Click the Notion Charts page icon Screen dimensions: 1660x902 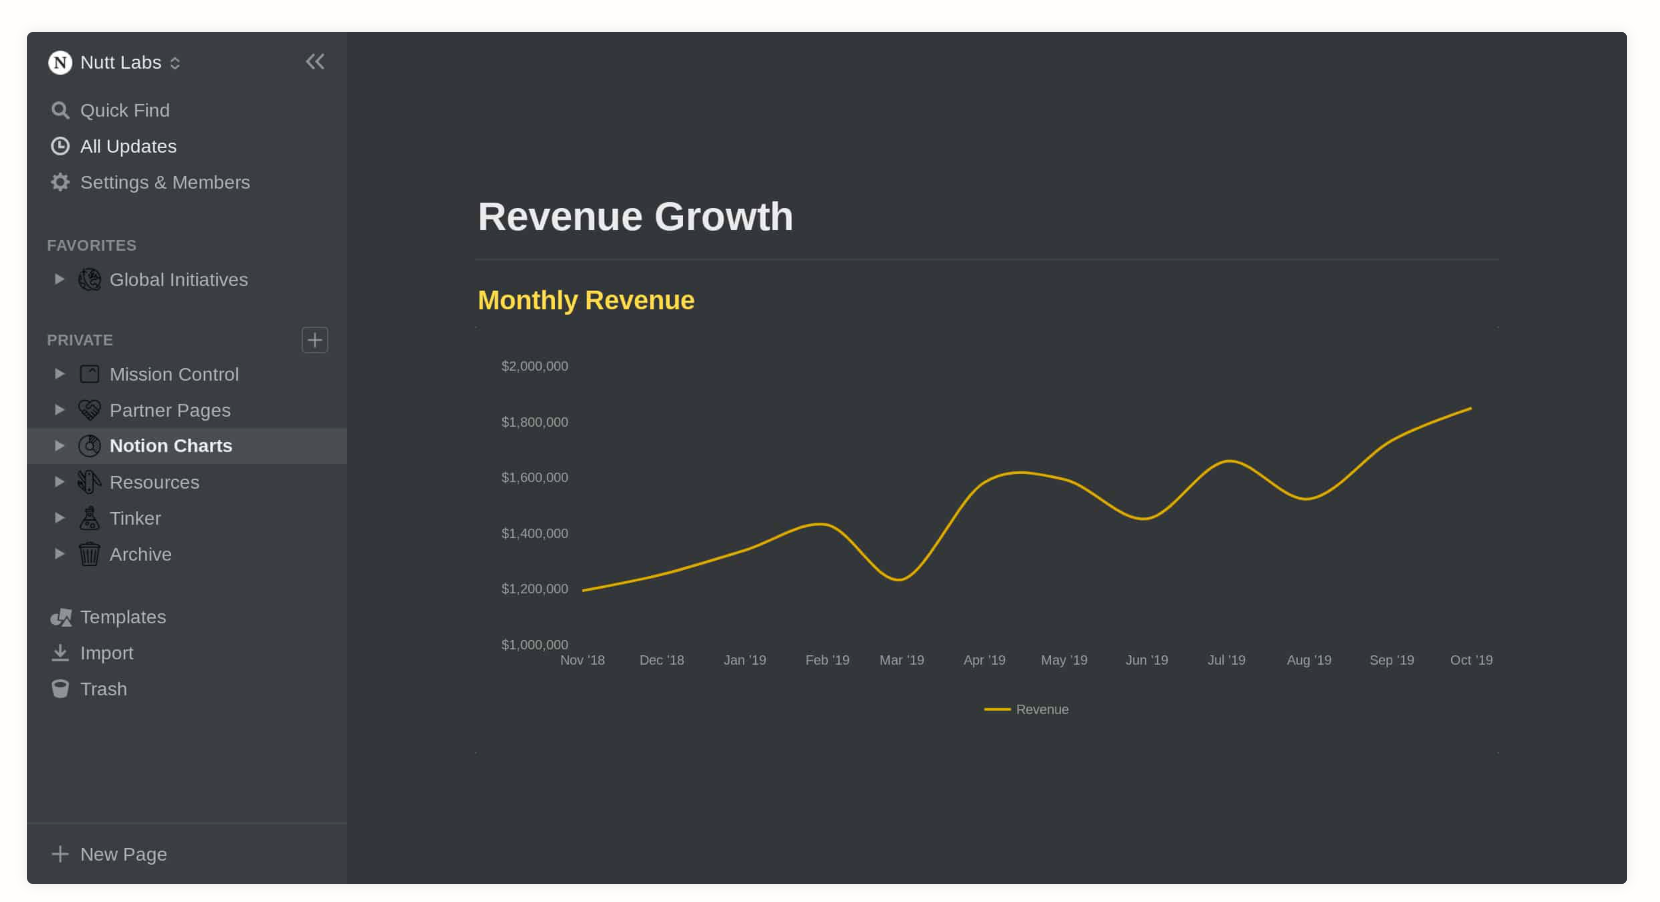click(x=89, y=446)
